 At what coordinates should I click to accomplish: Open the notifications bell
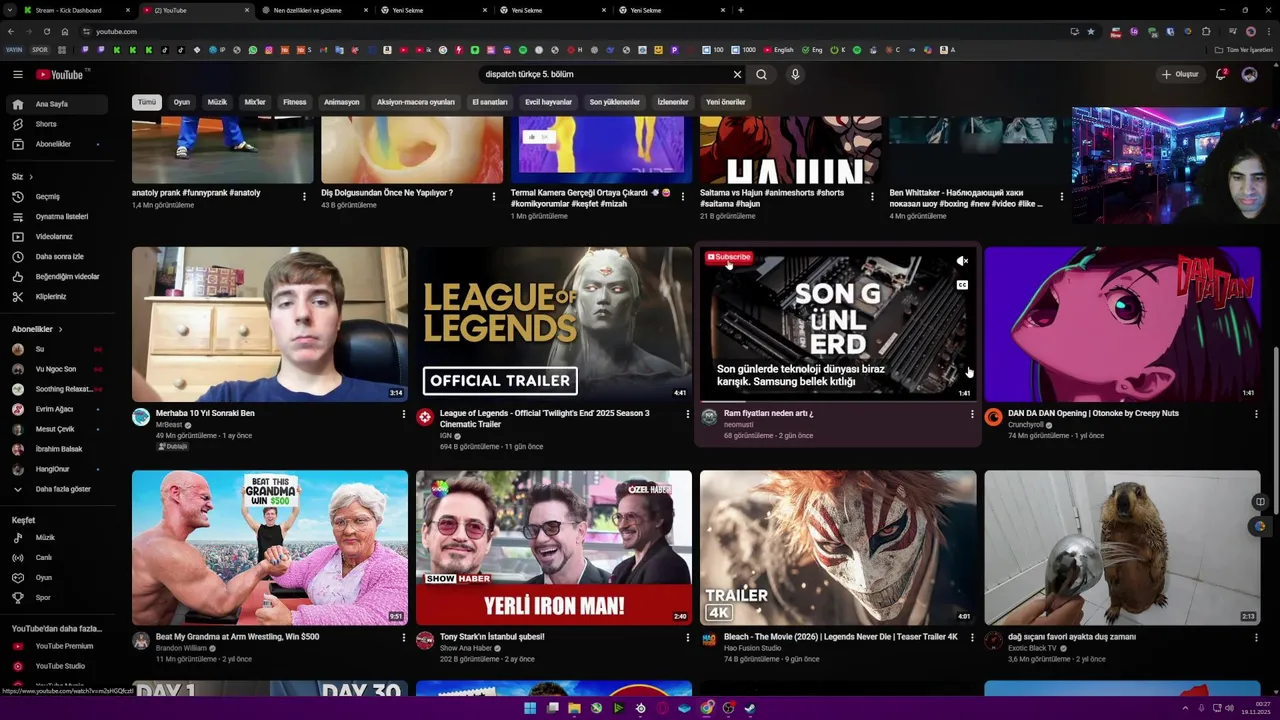[x=1221, y=74]
